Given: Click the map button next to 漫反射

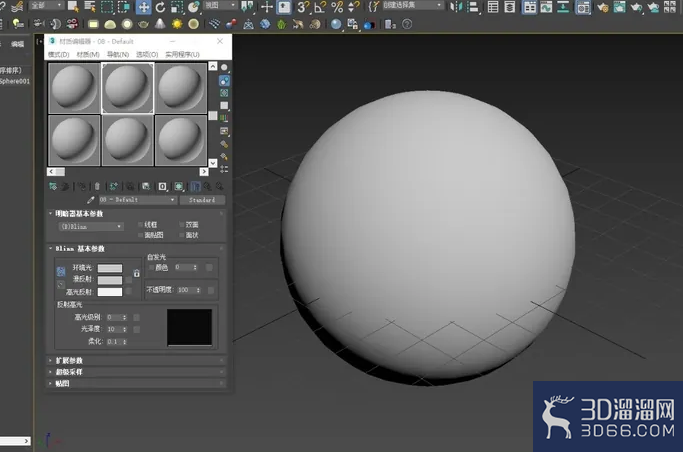Looking at the screenshot, I should click(129, 280).
